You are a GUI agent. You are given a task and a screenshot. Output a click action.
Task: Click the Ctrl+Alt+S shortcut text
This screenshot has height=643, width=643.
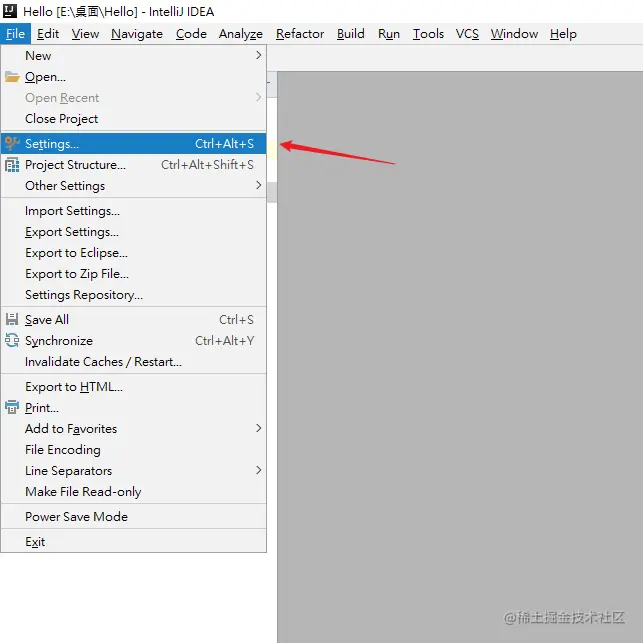[224, 144]
